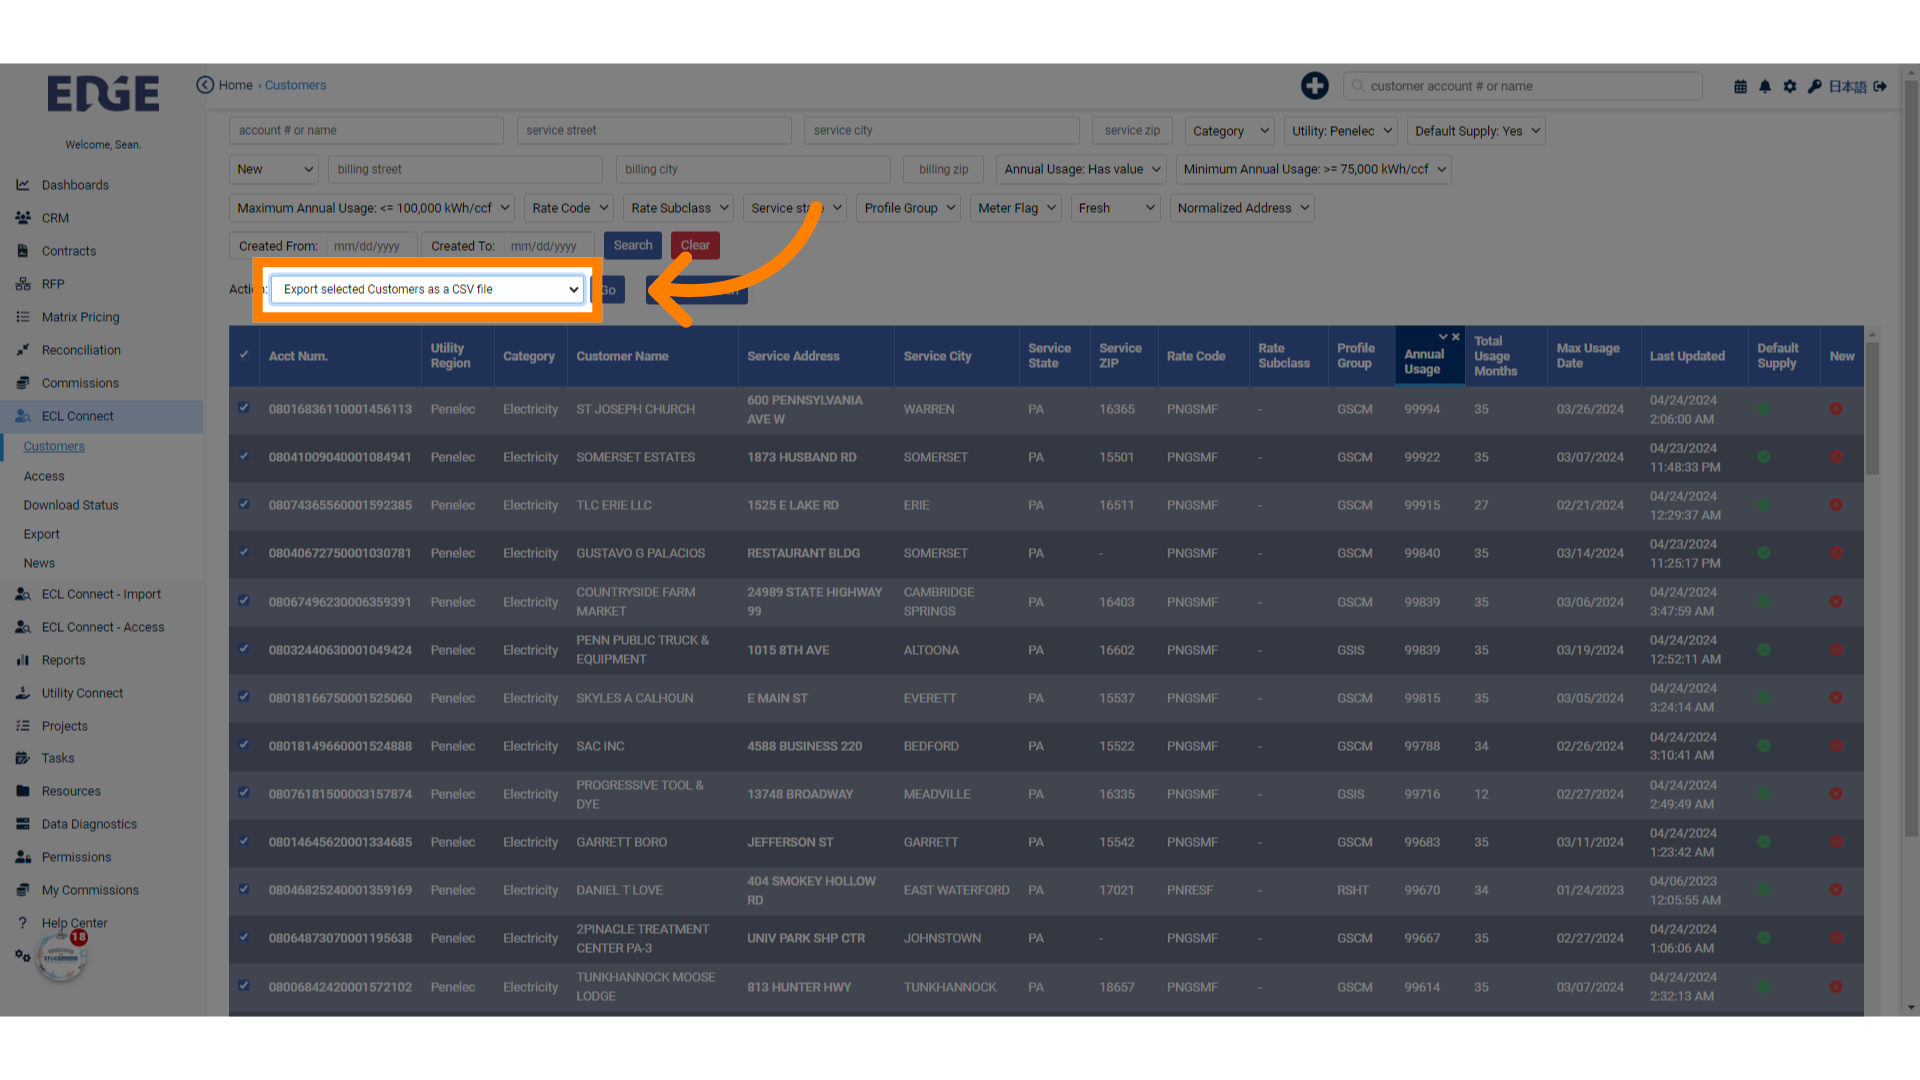The image size is (1920, 1080).
Task: Click the Reports bar chart icon
Action: [x=23, y=660]
